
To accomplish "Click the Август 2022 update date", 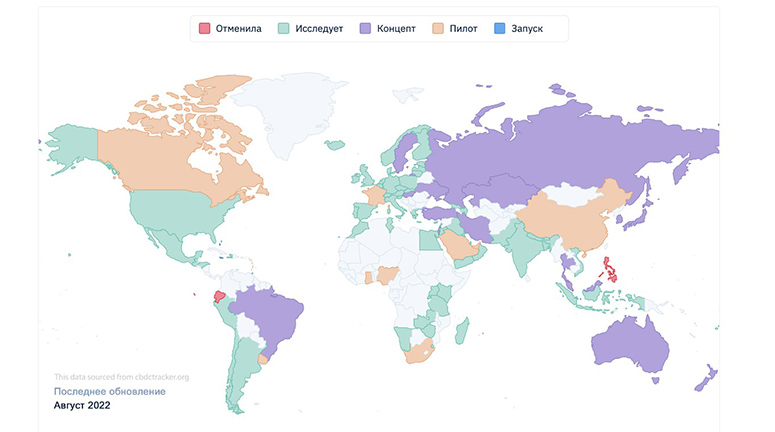I will [82, 406].
